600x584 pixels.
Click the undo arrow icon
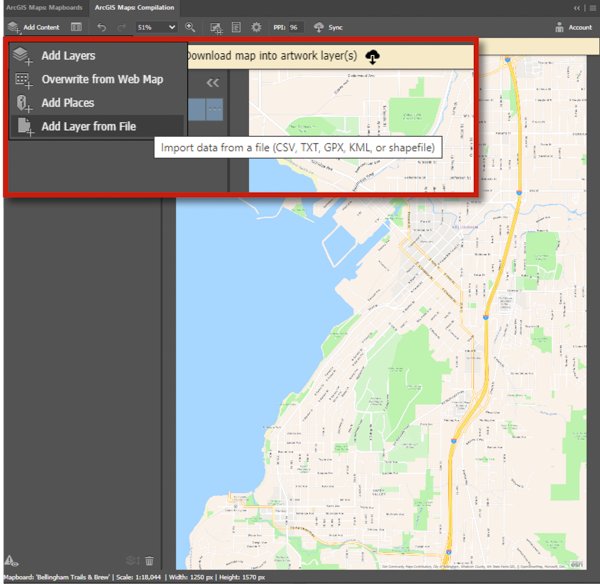(101, 27)
